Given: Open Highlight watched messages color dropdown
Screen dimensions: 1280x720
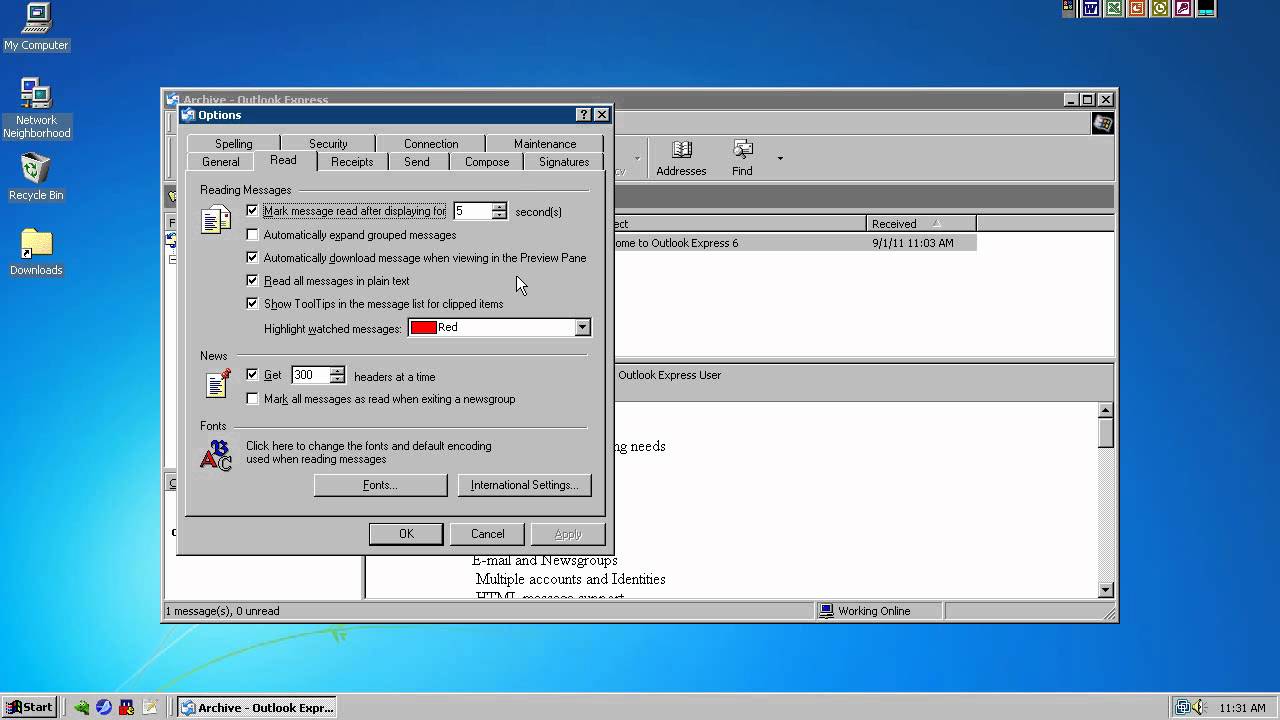Looking at the screenshot, I should point(582,327).
